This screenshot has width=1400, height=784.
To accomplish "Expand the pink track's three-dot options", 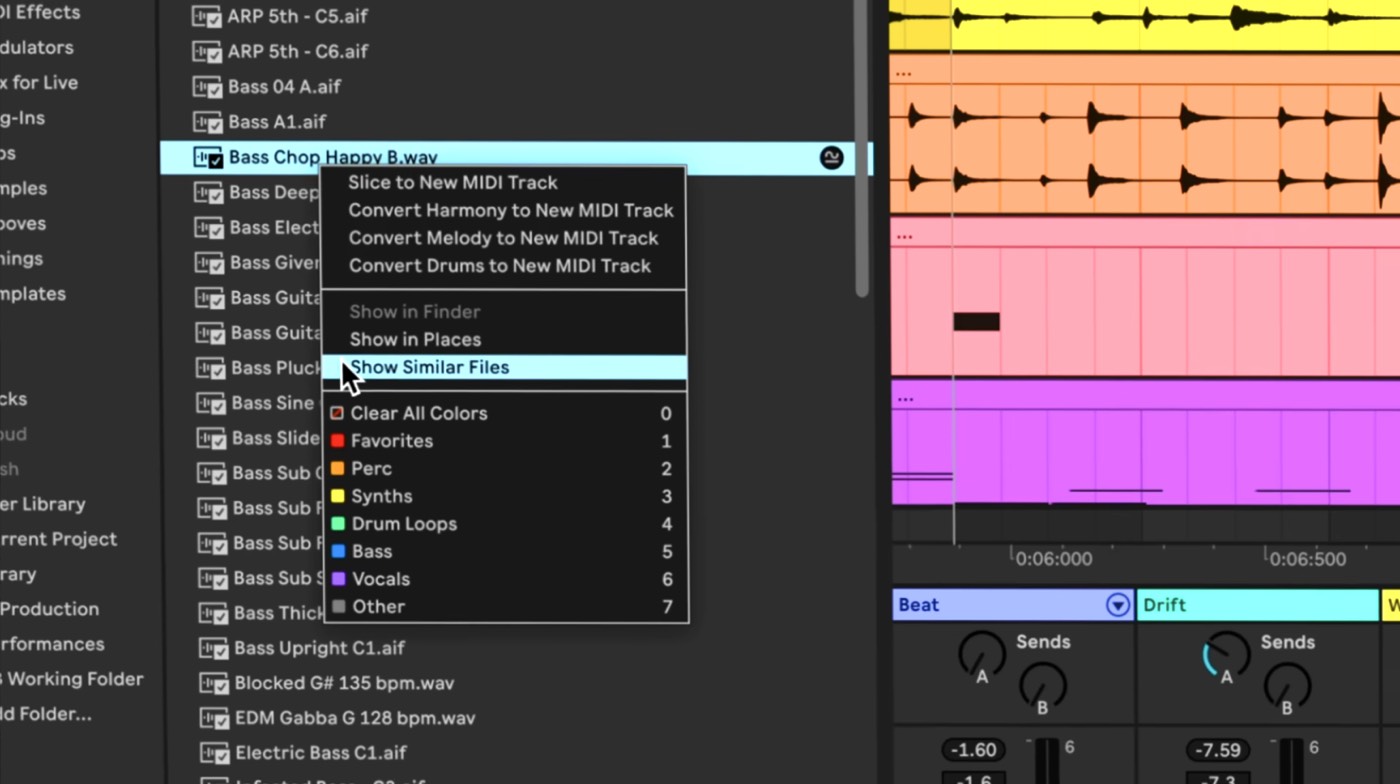I will (904, 237).
